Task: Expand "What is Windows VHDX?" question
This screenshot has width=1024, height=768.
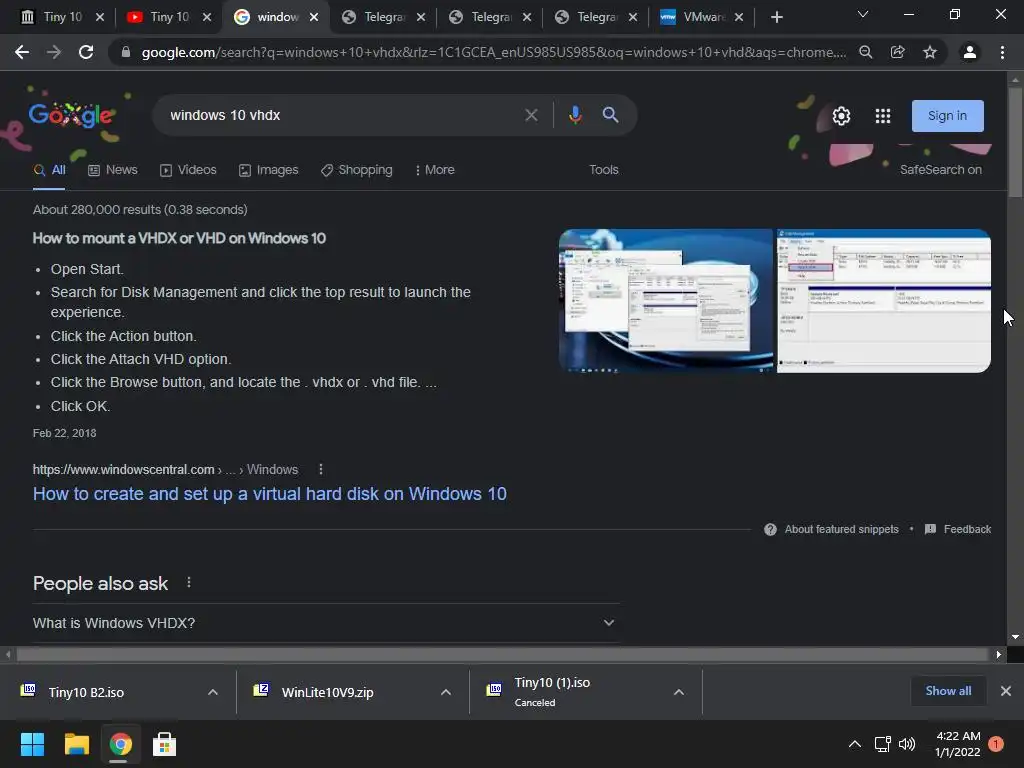Action: pyautogui.click(x=325, y=623)
